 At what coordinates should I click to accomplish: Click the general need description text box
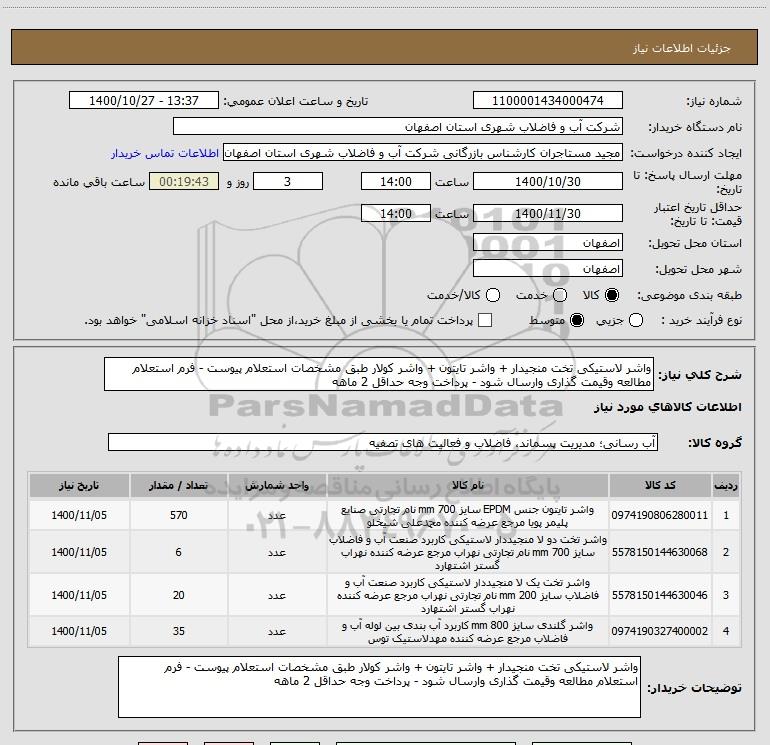coord(379,375)
